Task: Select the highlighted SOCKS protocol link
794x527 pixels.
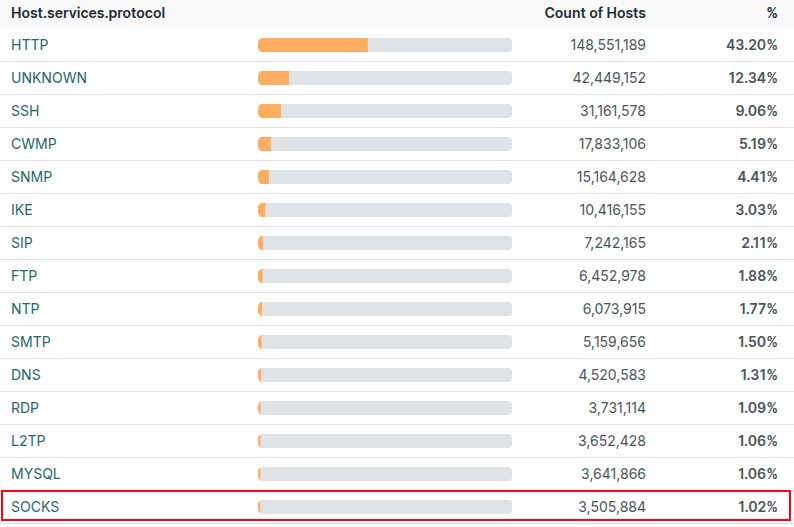Action: 35,507
